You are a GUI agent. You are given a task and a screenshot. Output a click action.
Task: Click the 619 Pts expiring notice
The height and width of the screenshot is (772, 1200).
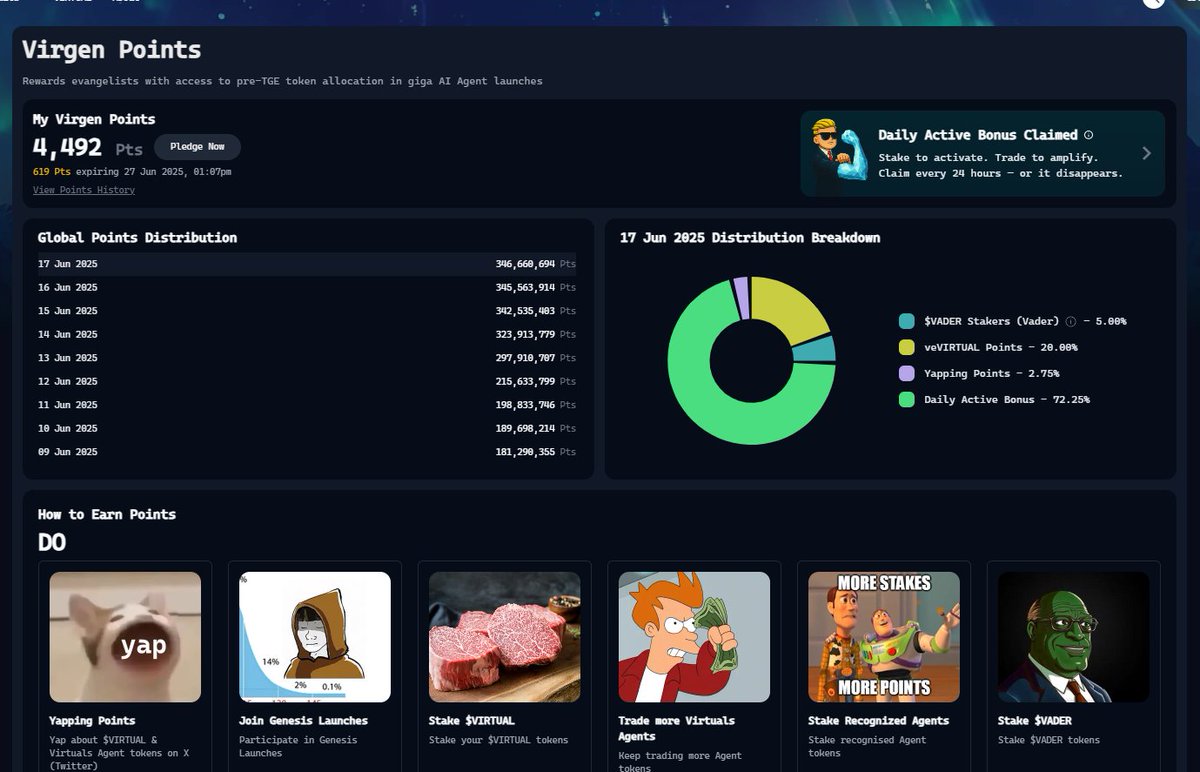[132, 172]
